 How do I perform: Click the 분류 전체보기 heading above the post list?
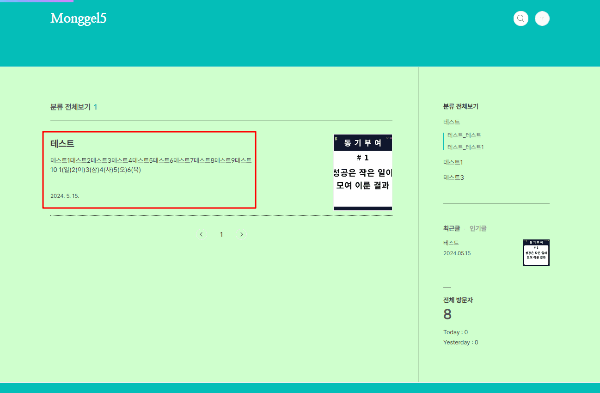[70, 107]
